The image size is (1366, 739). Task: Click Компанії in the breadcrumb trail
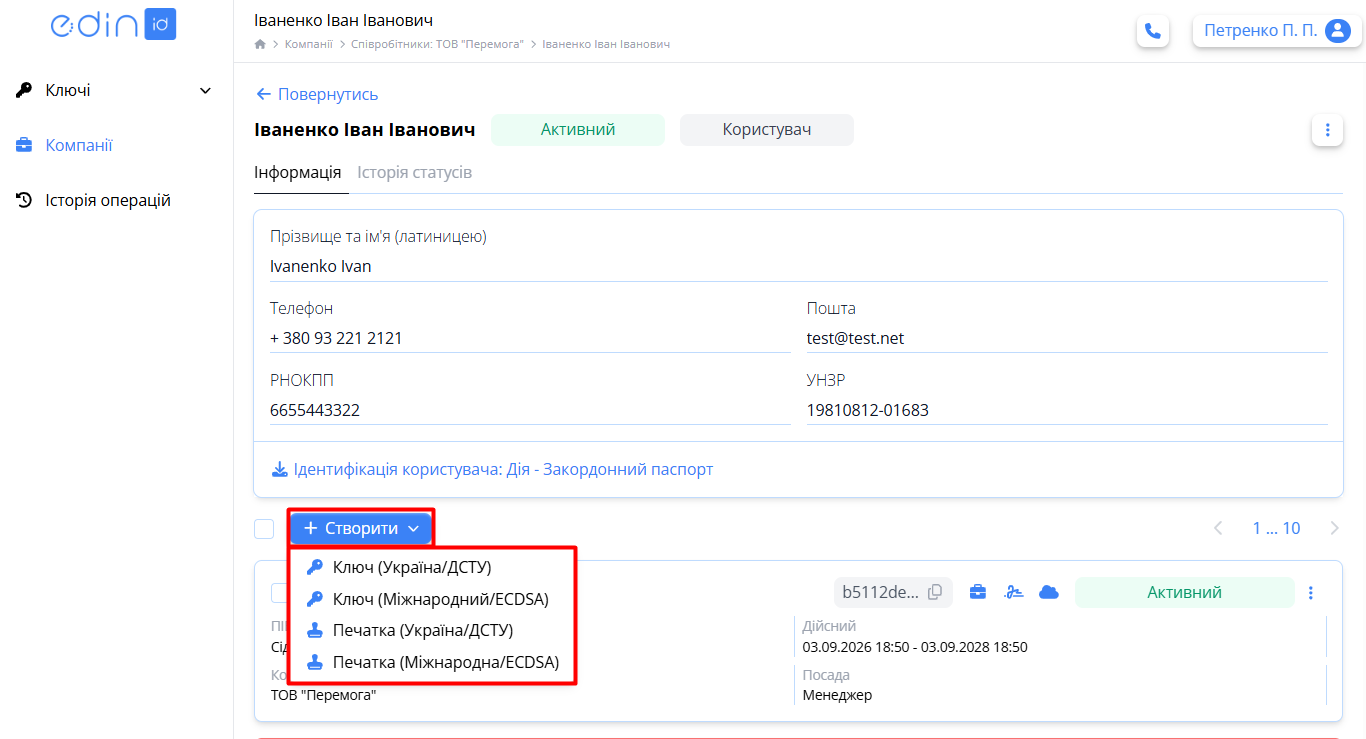309,44
